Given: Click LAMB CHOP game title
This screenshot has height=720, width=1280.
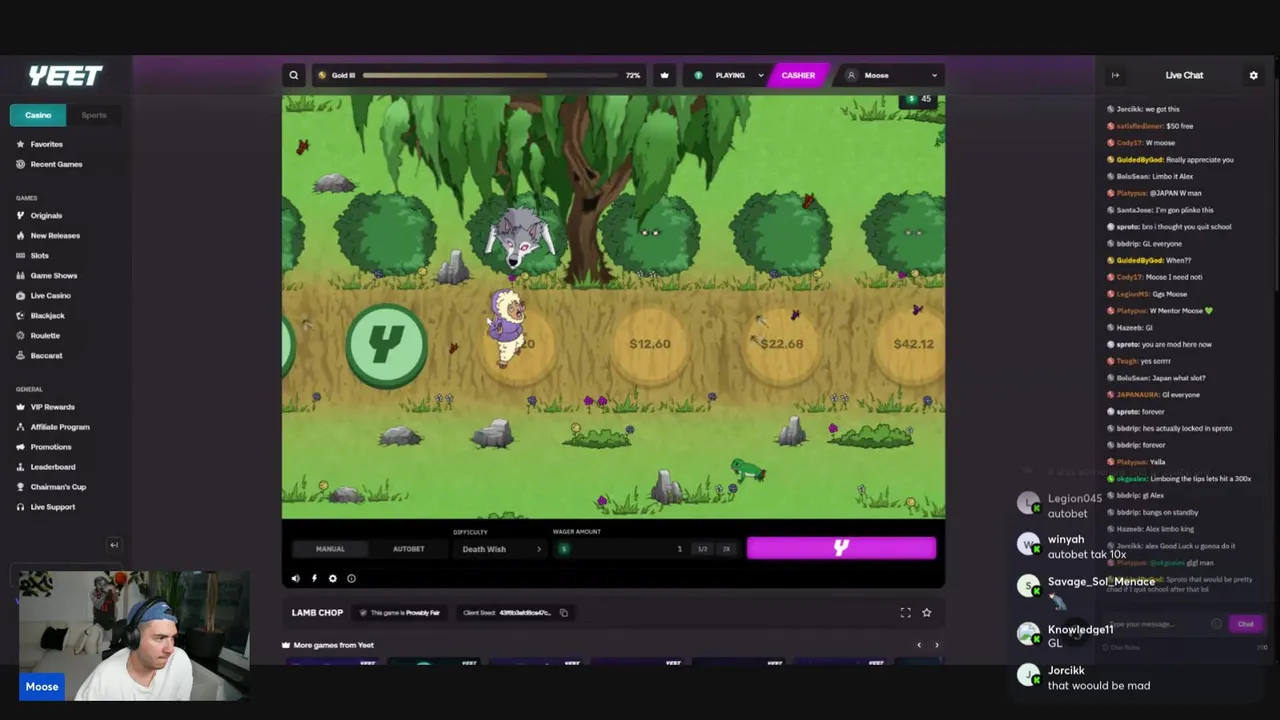Looking at the screenshot, I should pyautogui.click(x=317, y=613).
